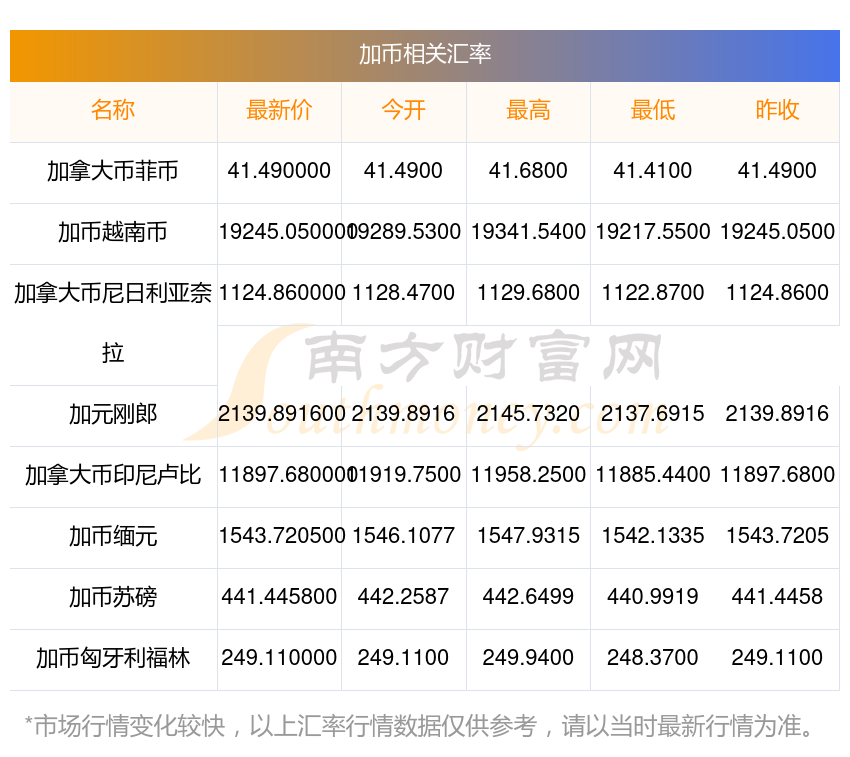The image size is (850, 757).
Task: Select the 昨收 column header
Action: [x=777, y=110]
